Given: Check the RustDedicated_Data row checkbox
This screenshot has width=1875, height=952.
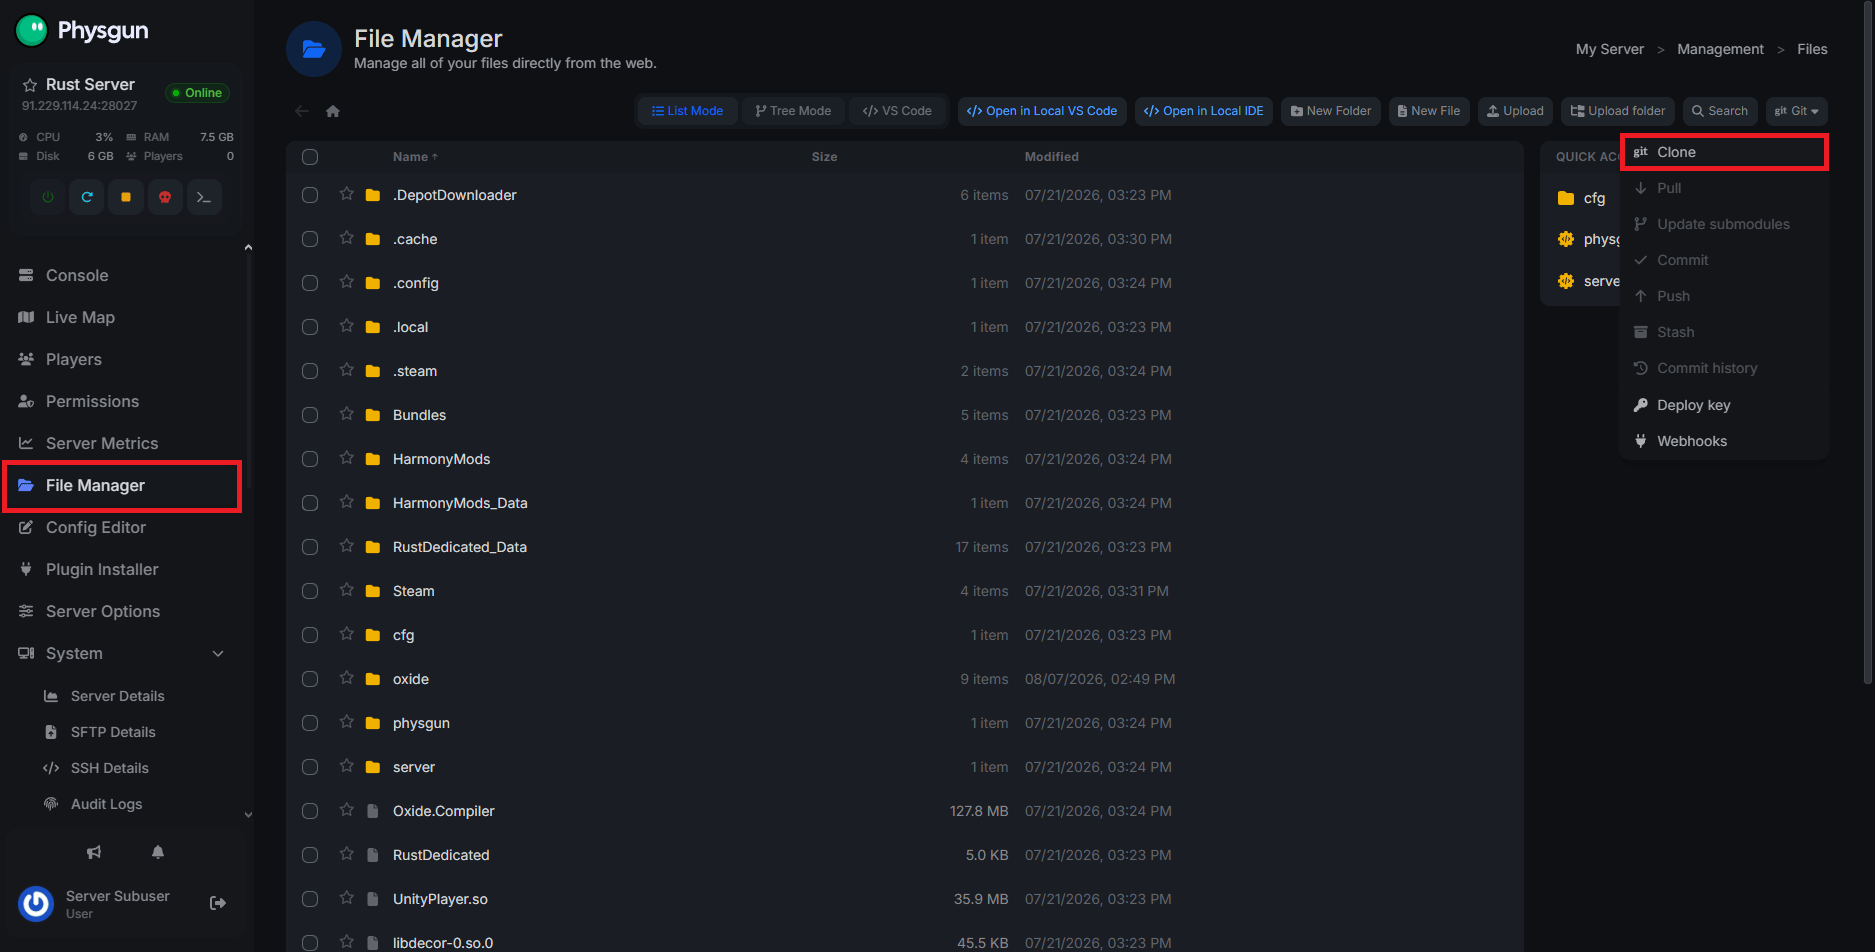Looking at the screenshot, I should (x=310, y=547).
